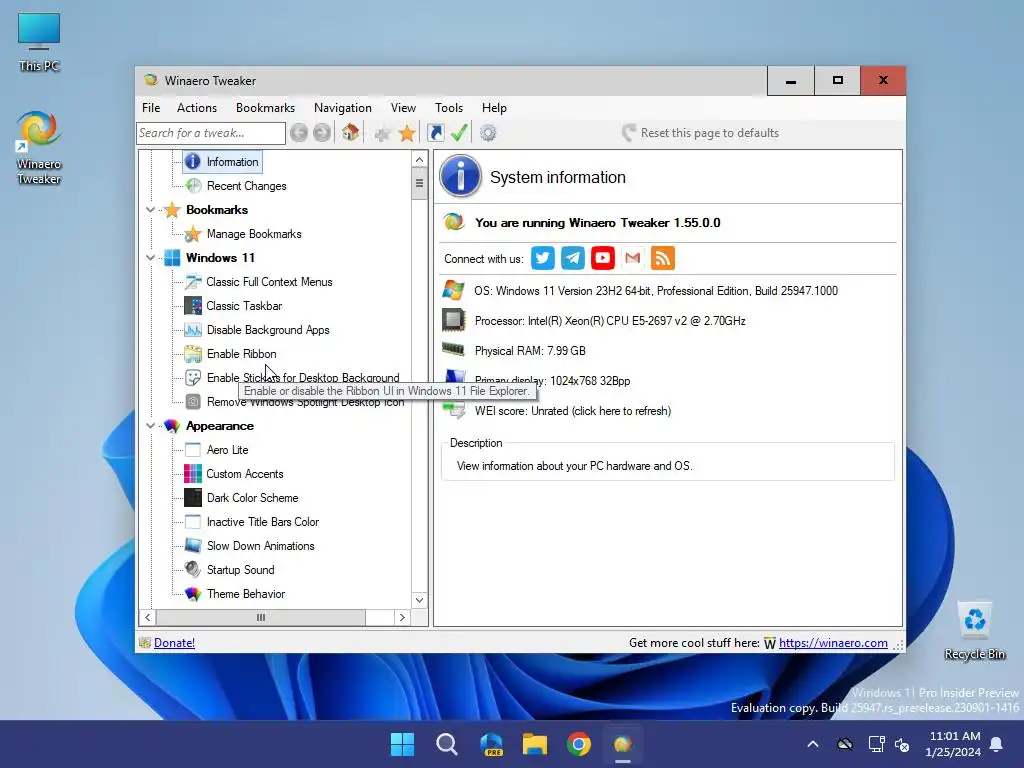
Task: Open the Actions menu
Action: (197, 108)
